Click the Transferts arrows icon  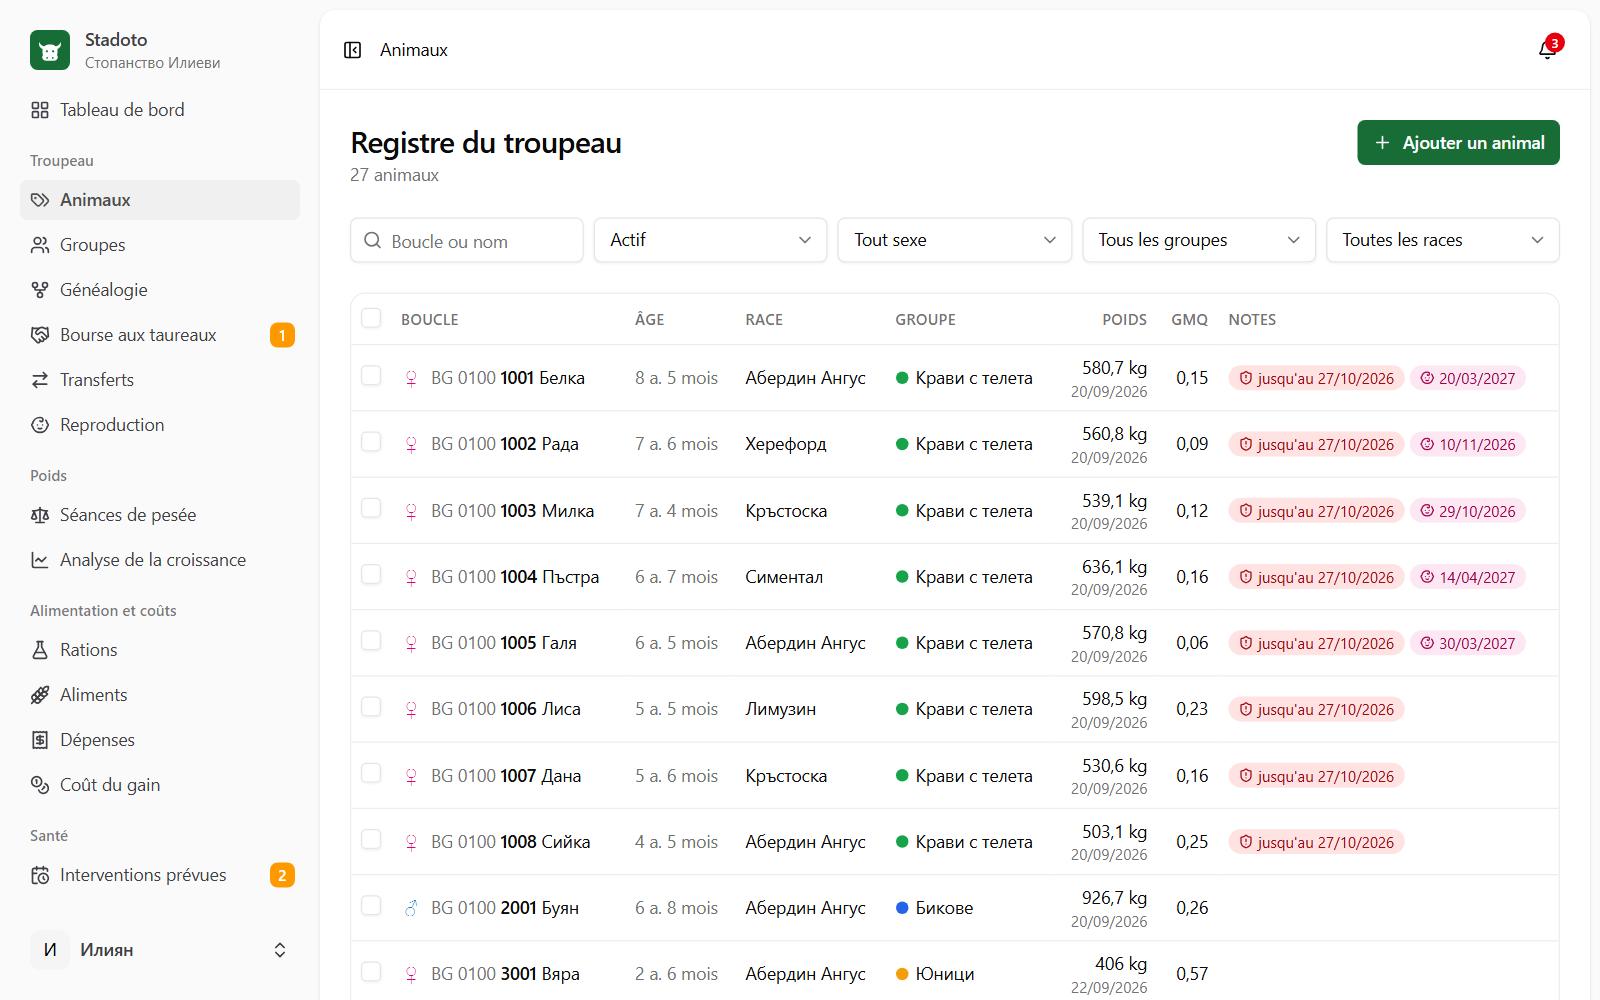pos(40,380)
